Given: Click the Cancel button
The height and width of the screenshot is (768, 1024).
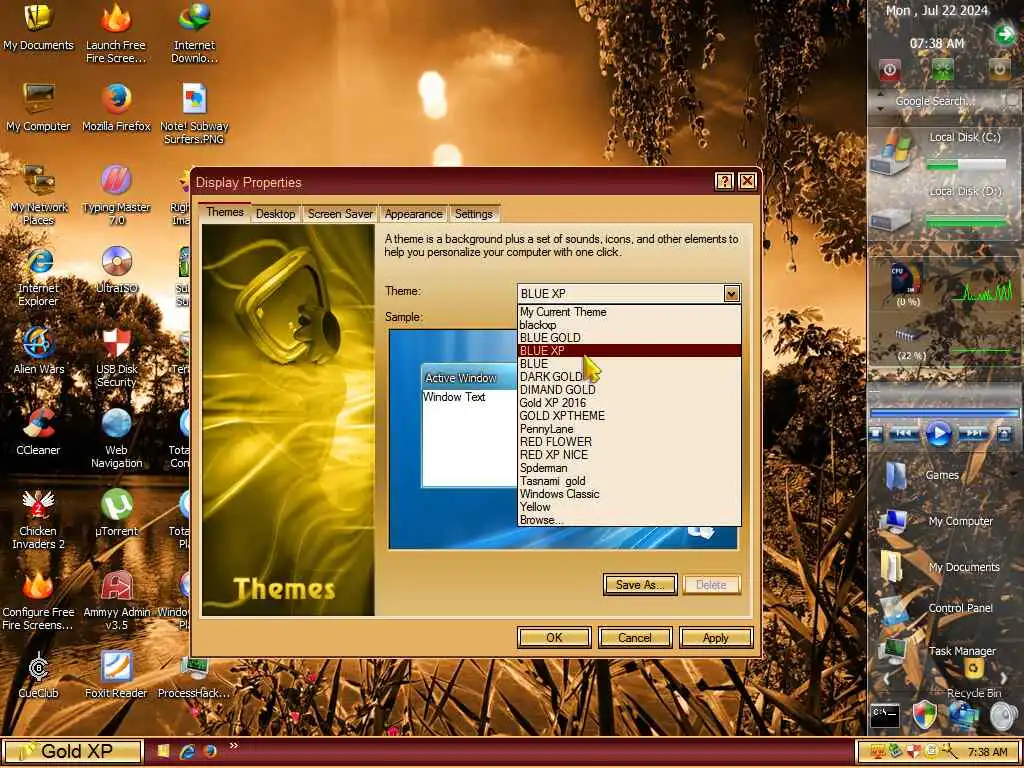Looking at the screenshot, I should 635,637.
